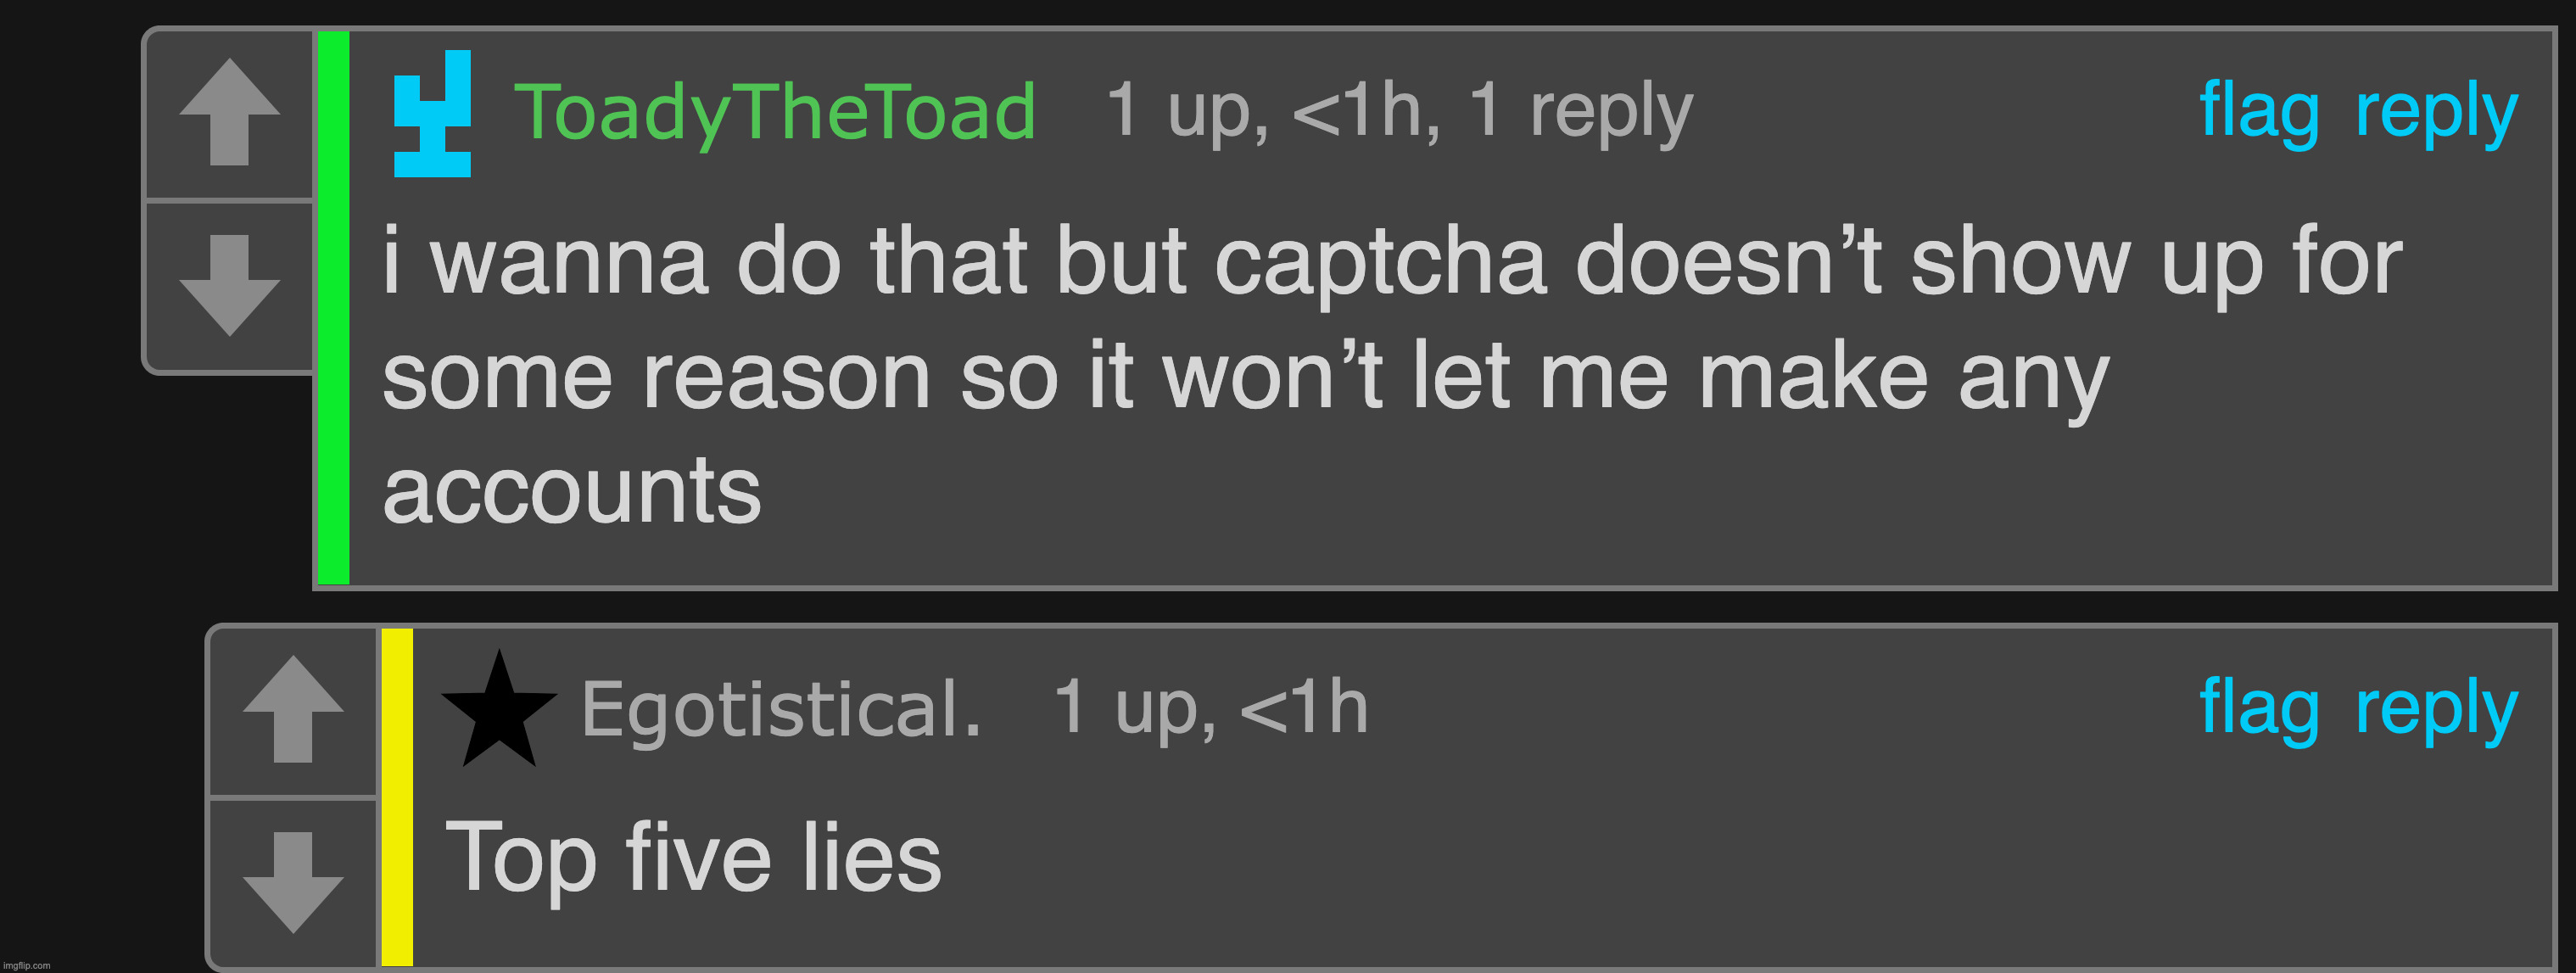
Task: Toggle your upvote on ToadyTheToad's comment
Action: point(231,113)
